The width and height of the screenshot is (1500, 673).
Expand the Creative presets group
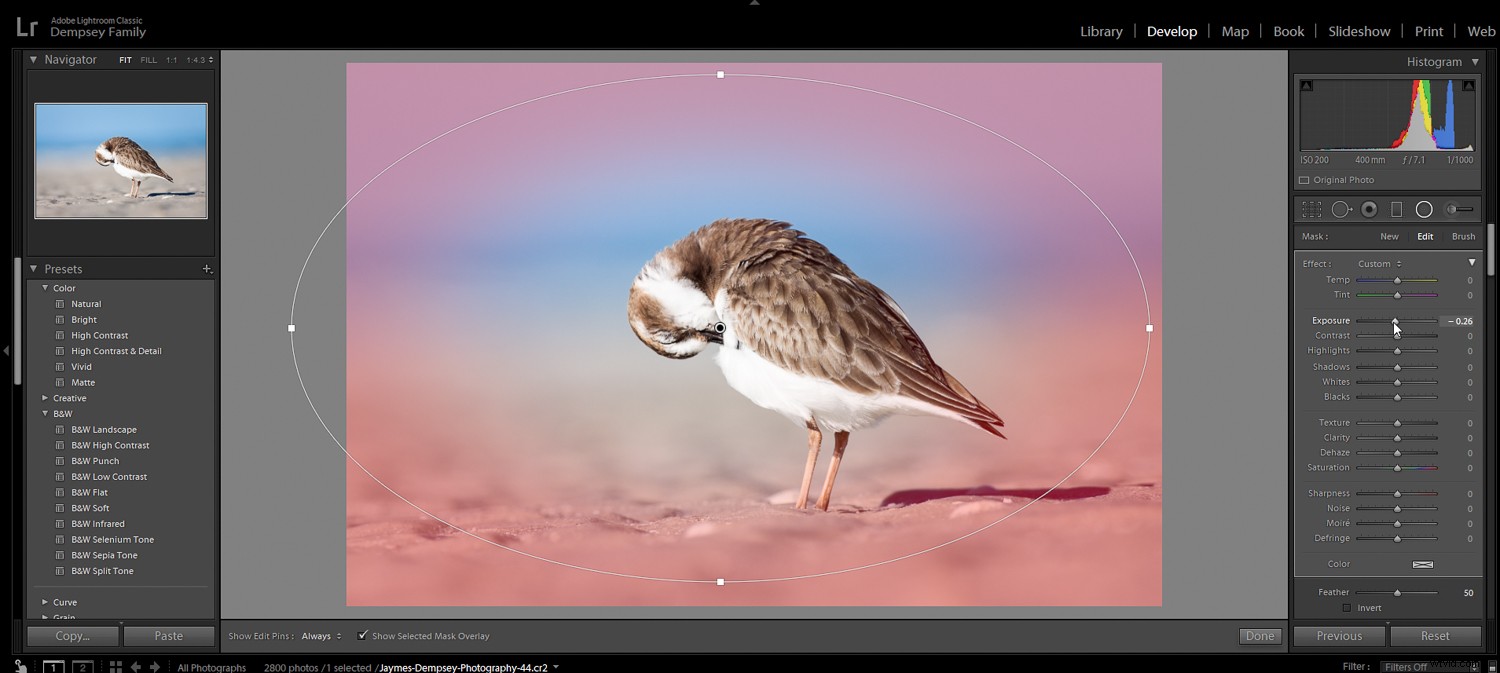coord(44,397)
